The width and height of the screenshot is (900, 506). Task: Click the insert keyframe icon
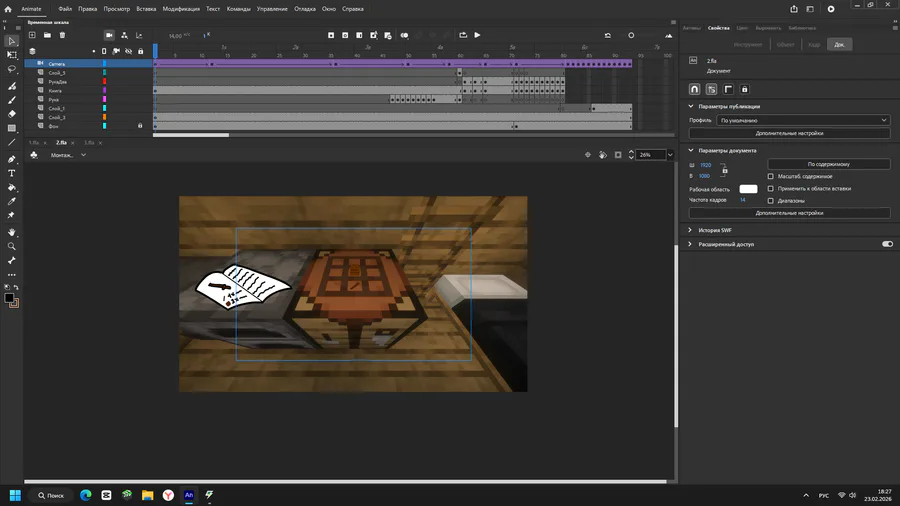point(331,35)
